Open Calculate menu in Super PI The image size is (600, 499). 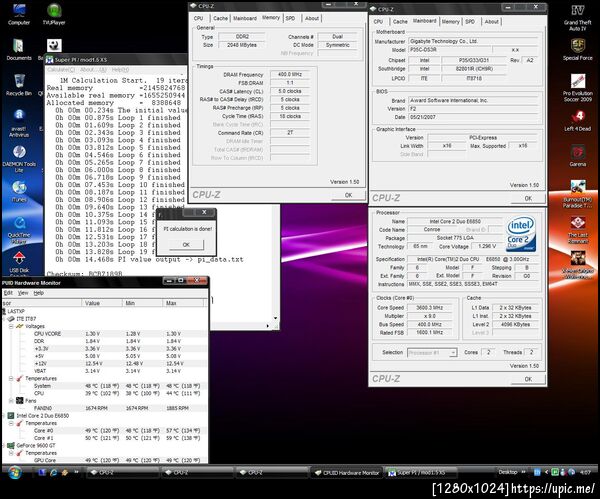click(x=61, y=70)
